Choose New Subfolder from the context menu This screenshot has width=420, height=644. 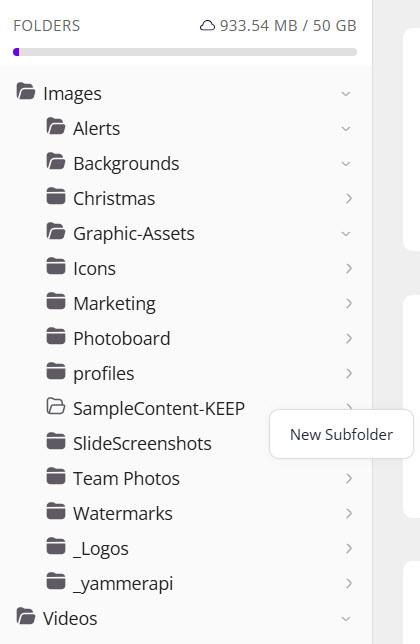tap(341, 434)
